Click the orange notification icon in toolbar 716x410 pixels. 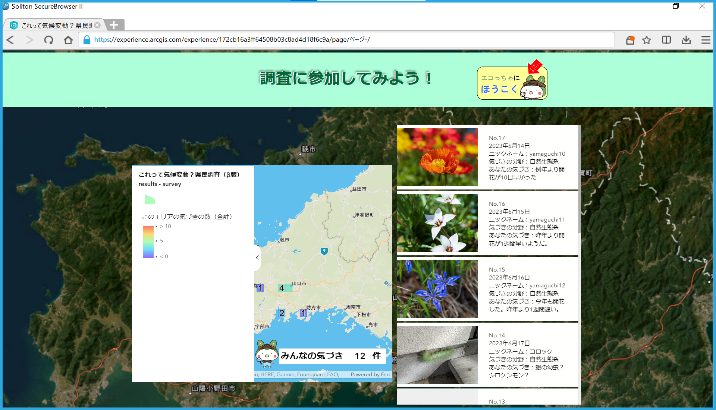630,40
